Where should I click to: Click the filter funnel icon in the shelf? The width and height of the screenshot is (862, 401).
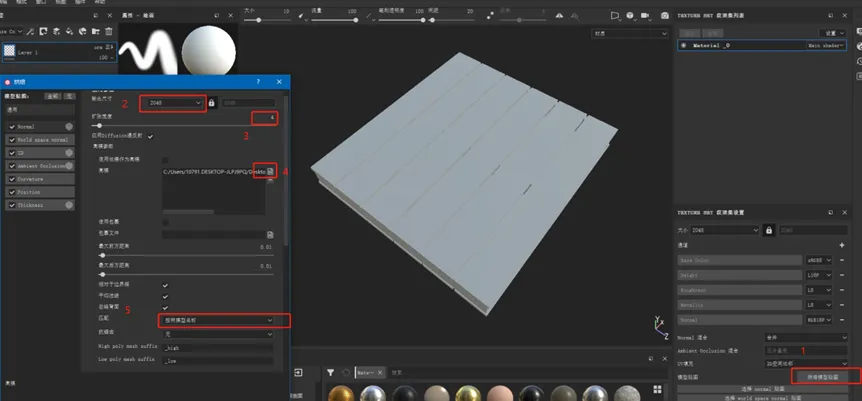pyautogui.click(x=331, y=372)
